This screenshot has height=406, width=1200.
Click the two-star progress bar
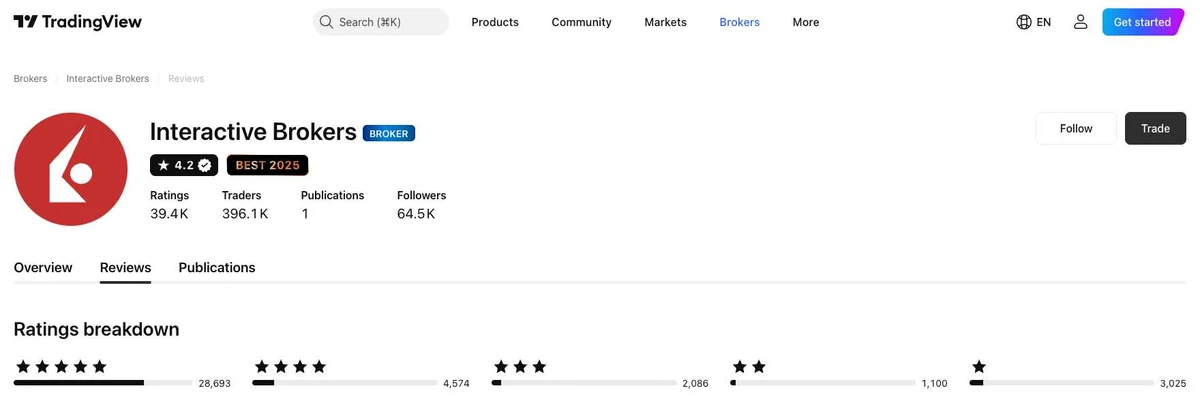pyautogui.click(x=823, y=383)
